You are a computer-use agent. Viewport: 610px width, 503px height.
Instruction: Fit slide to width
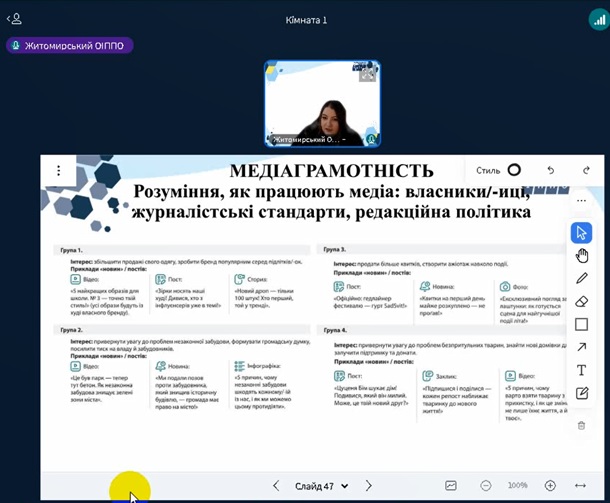point(581,486)
